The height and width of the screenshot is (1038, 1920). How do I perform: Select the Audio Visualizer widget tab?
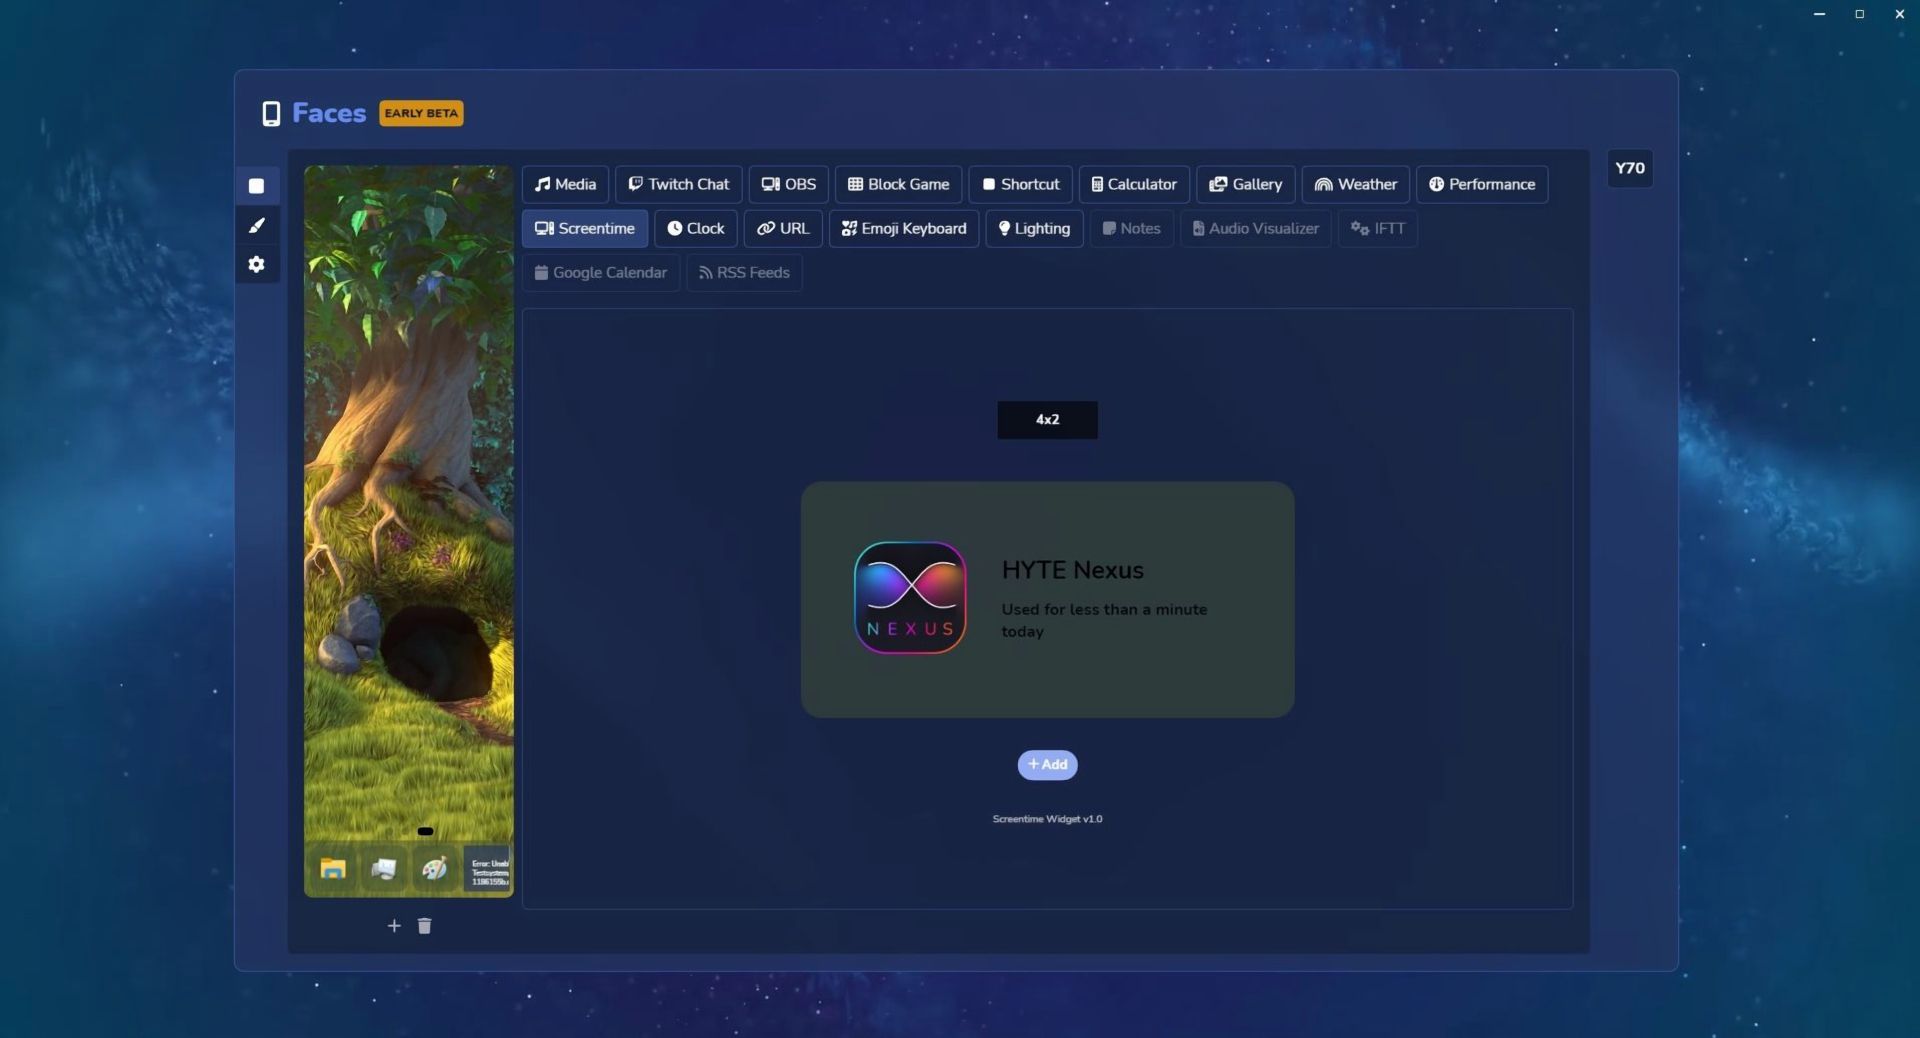[x=1256, y=228]
